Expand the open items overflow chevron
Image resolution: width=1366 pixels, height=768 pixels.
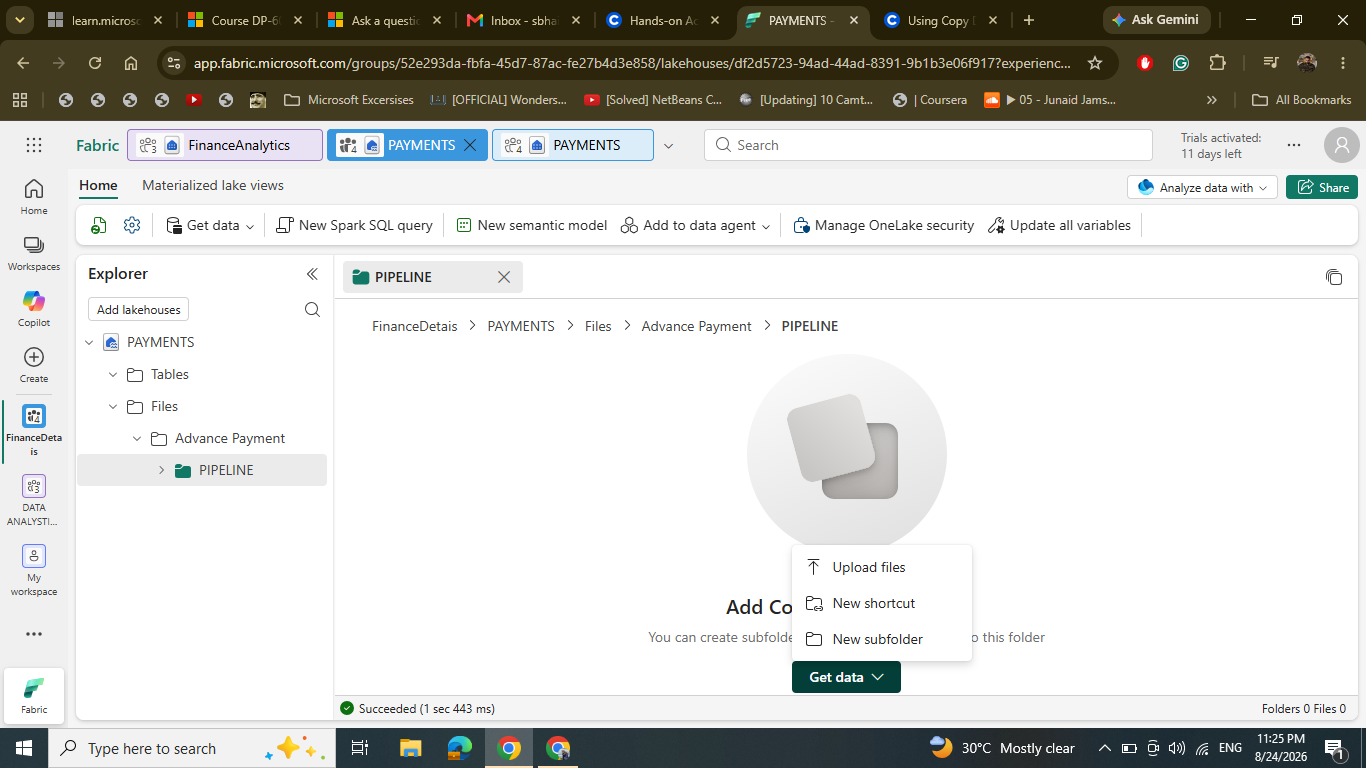[x=668, y=146]
